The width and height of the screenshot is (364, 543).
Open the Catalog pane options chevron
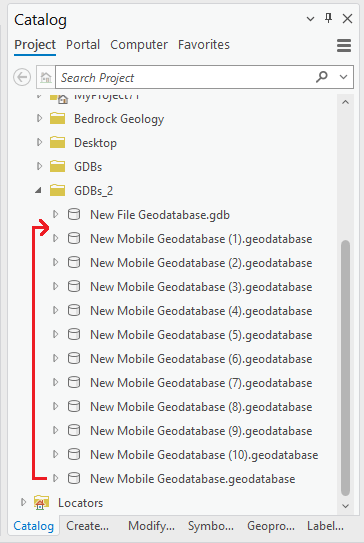coord(310,19)
